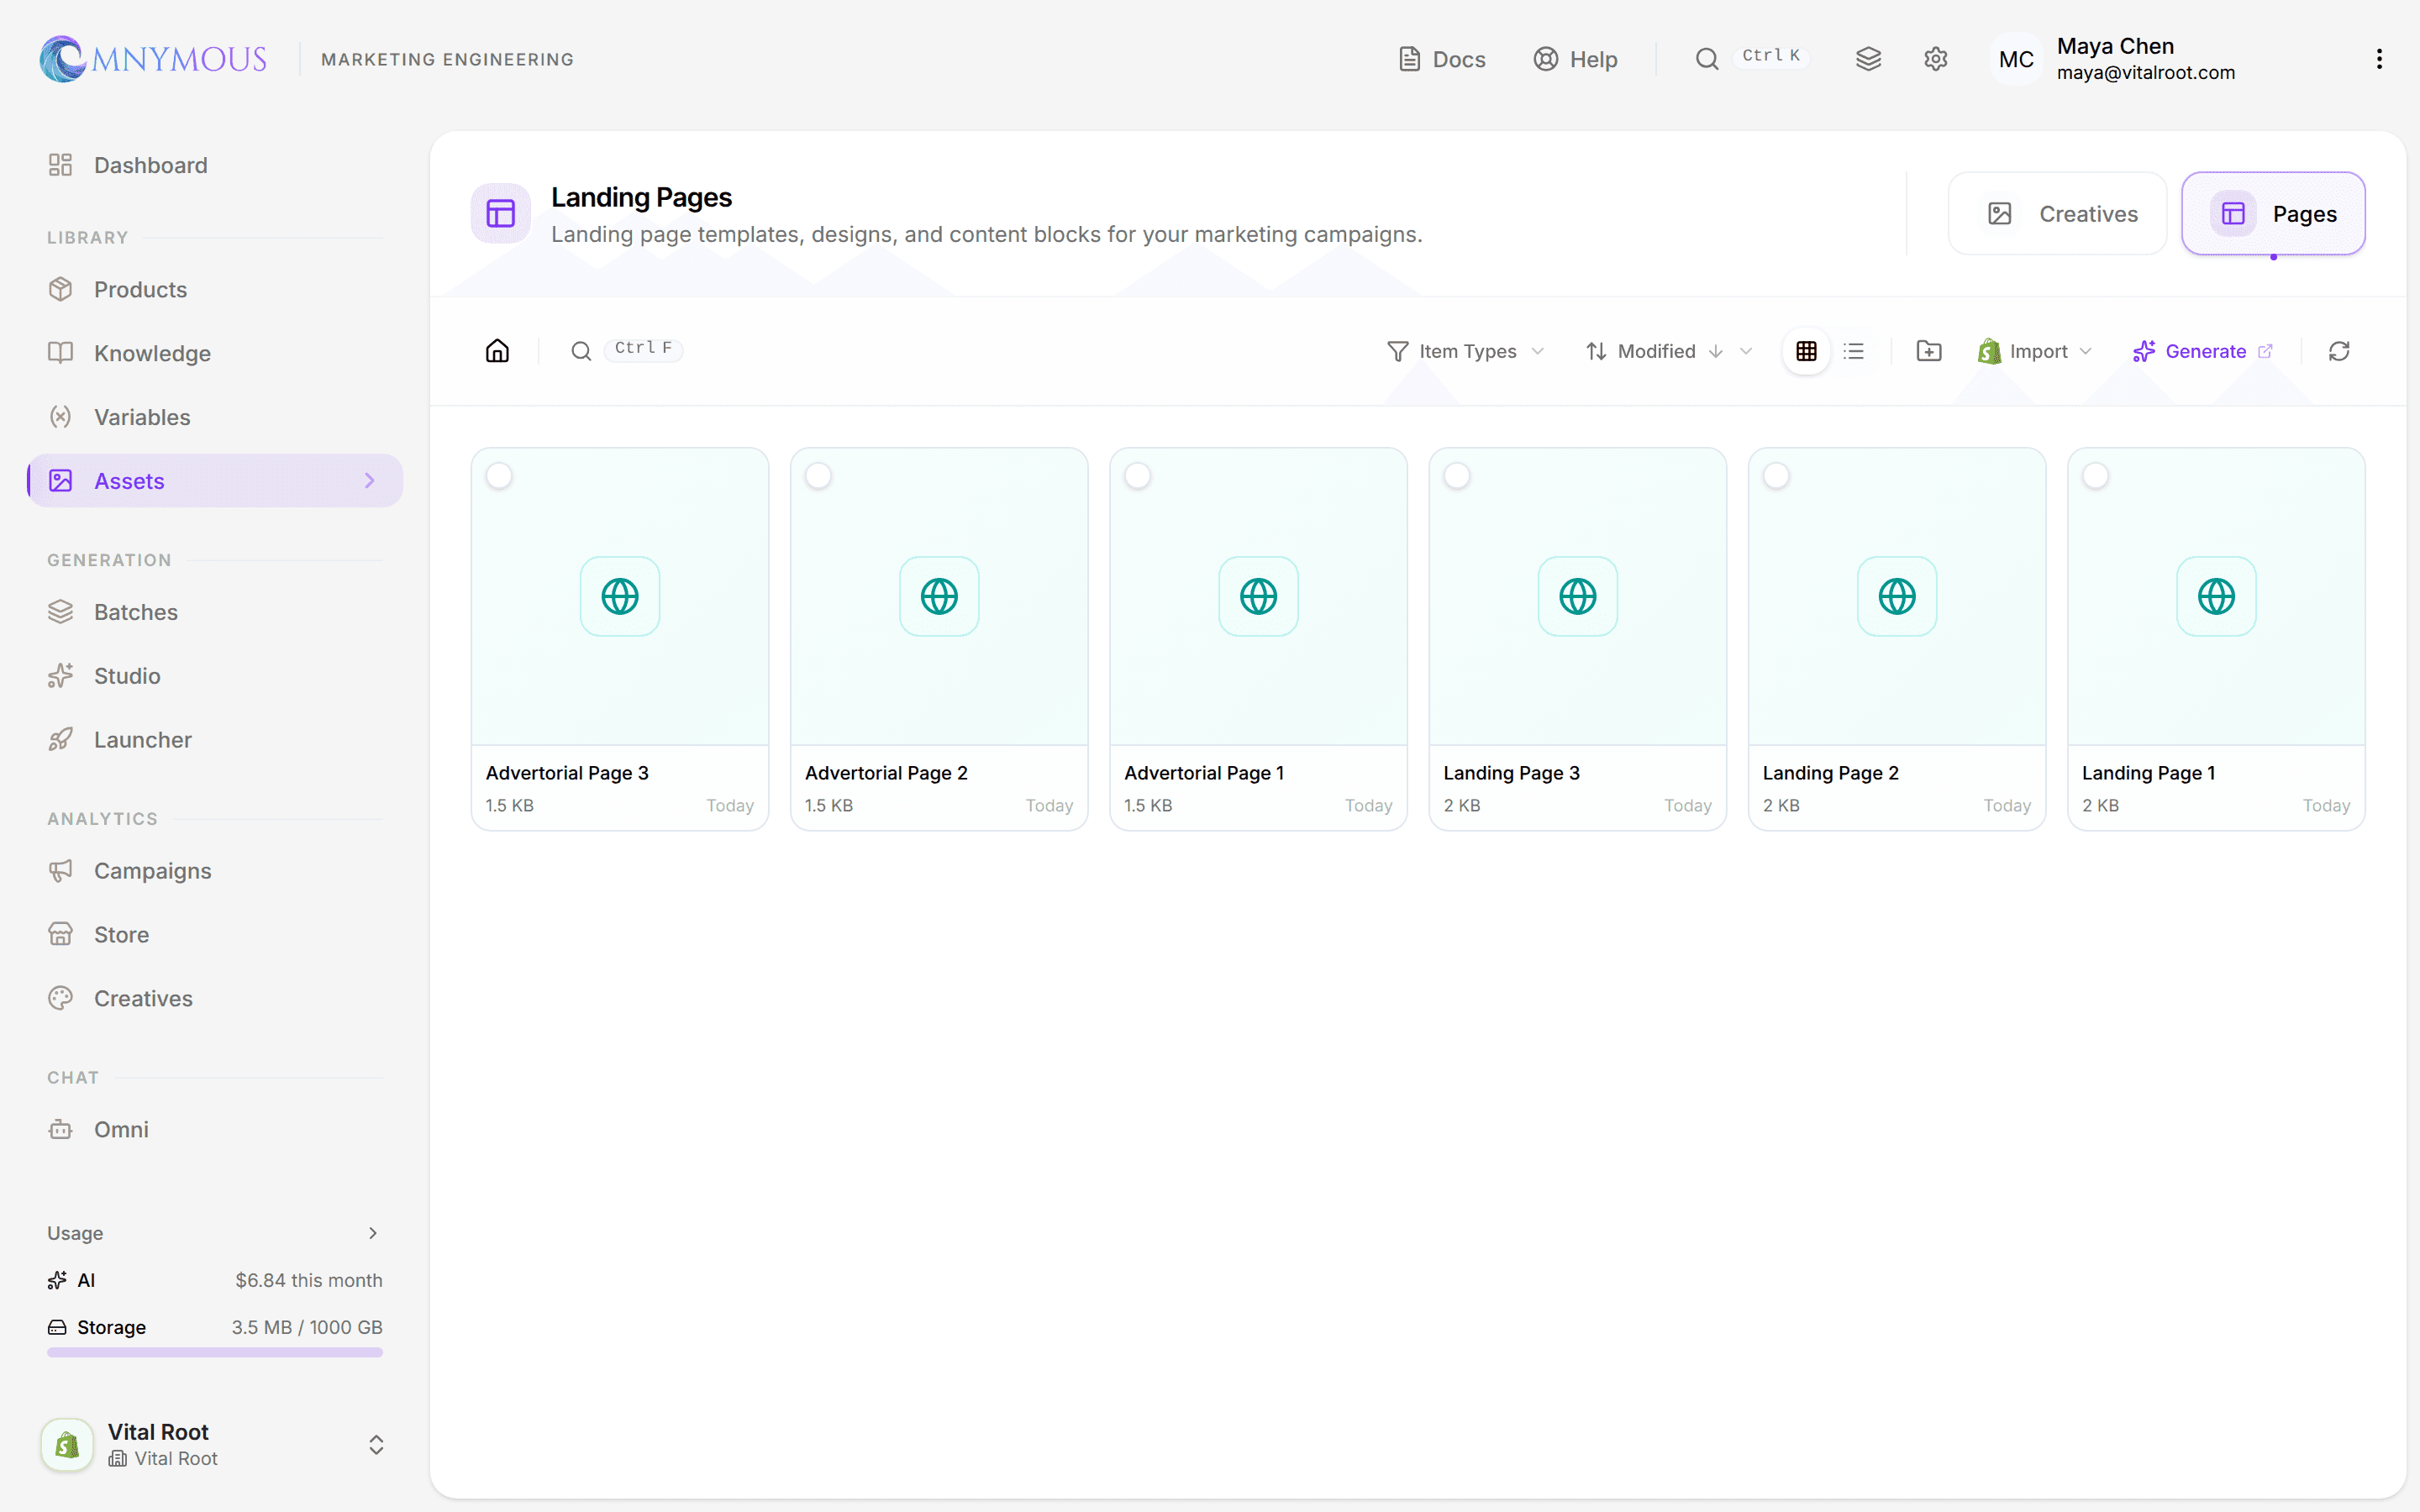The image size is (2420, 1512).
Task: Switch to the Creatives tab
Action: coord(2058,213)
